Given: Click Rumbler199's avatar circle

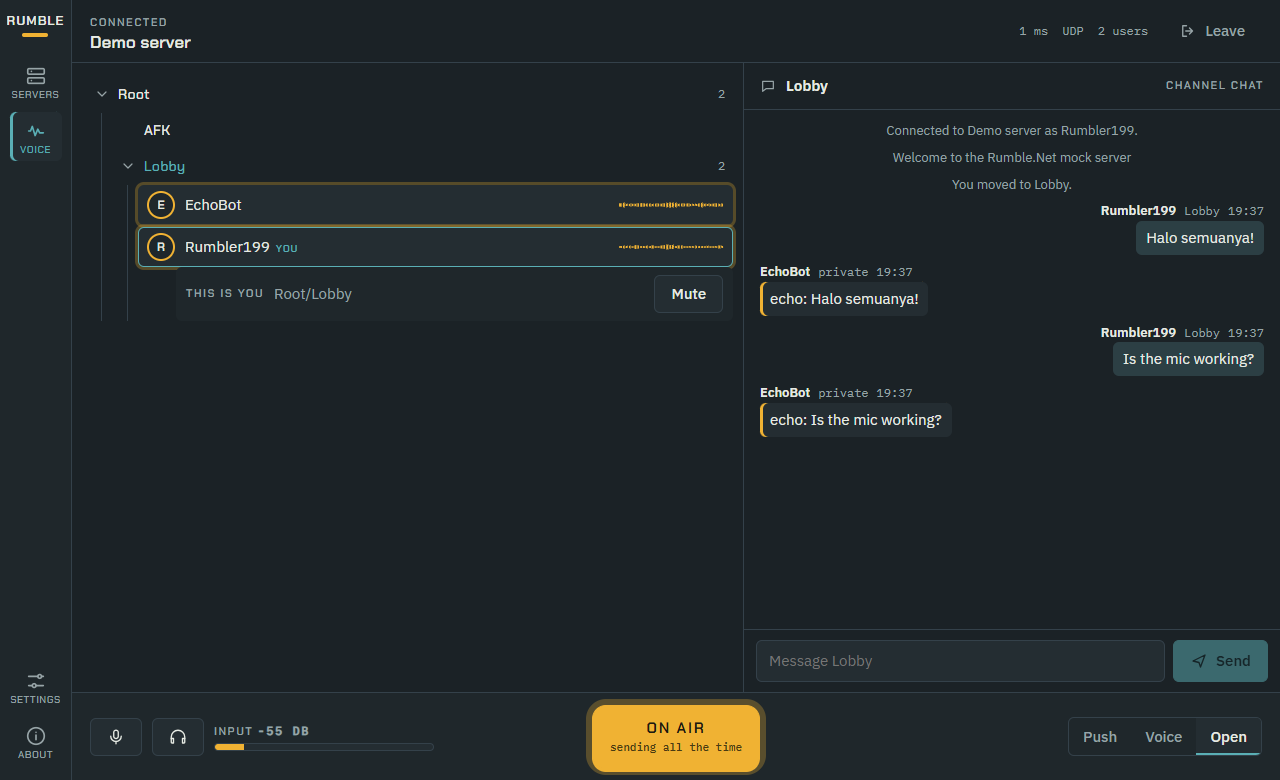Looking at the screenshot, I should coord(161,247).
